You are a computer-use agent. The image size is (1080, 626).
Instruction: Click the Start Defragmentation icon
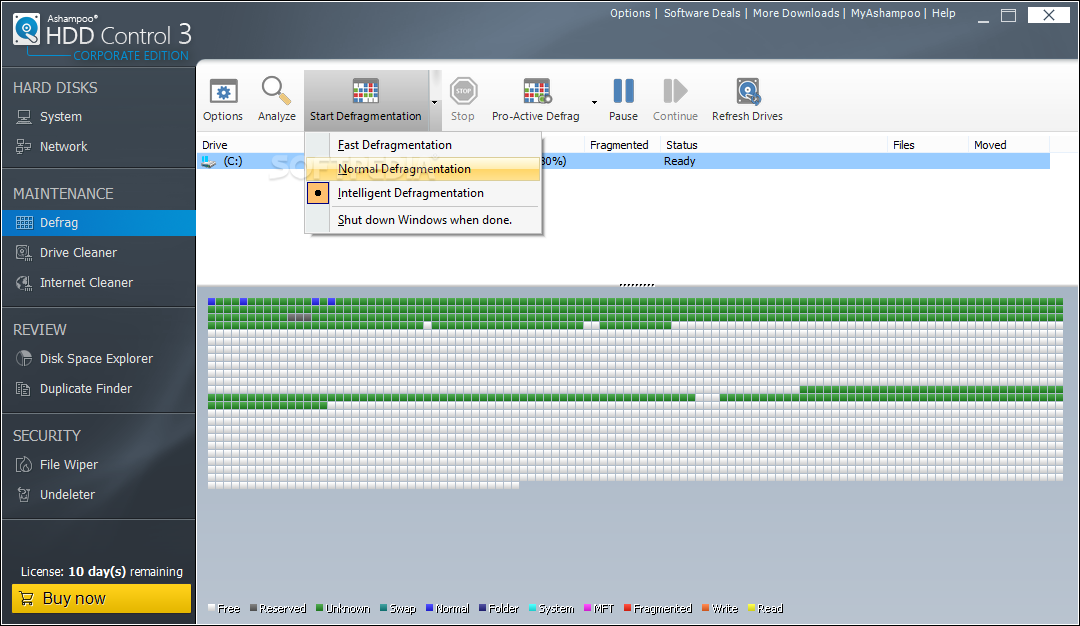(x=365, y=91)
